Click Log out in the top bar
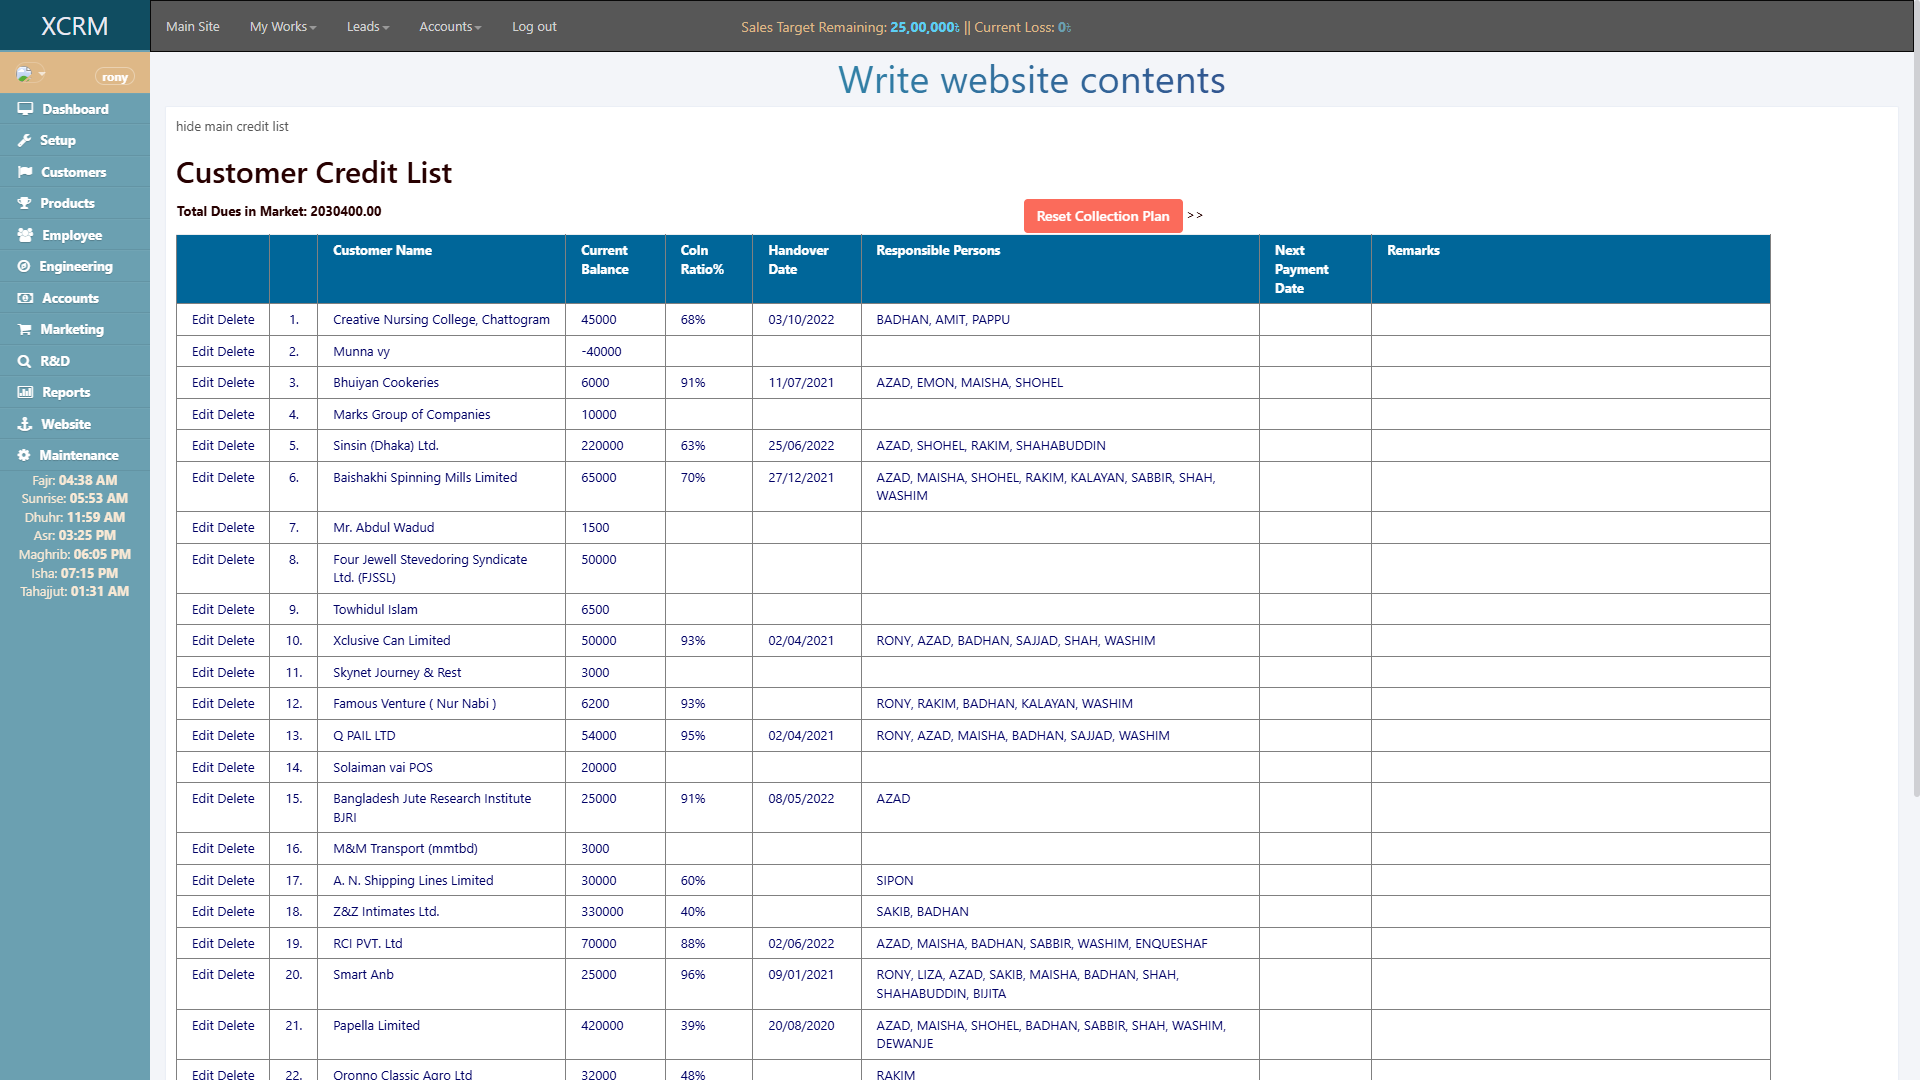 [x=533, y=26]
